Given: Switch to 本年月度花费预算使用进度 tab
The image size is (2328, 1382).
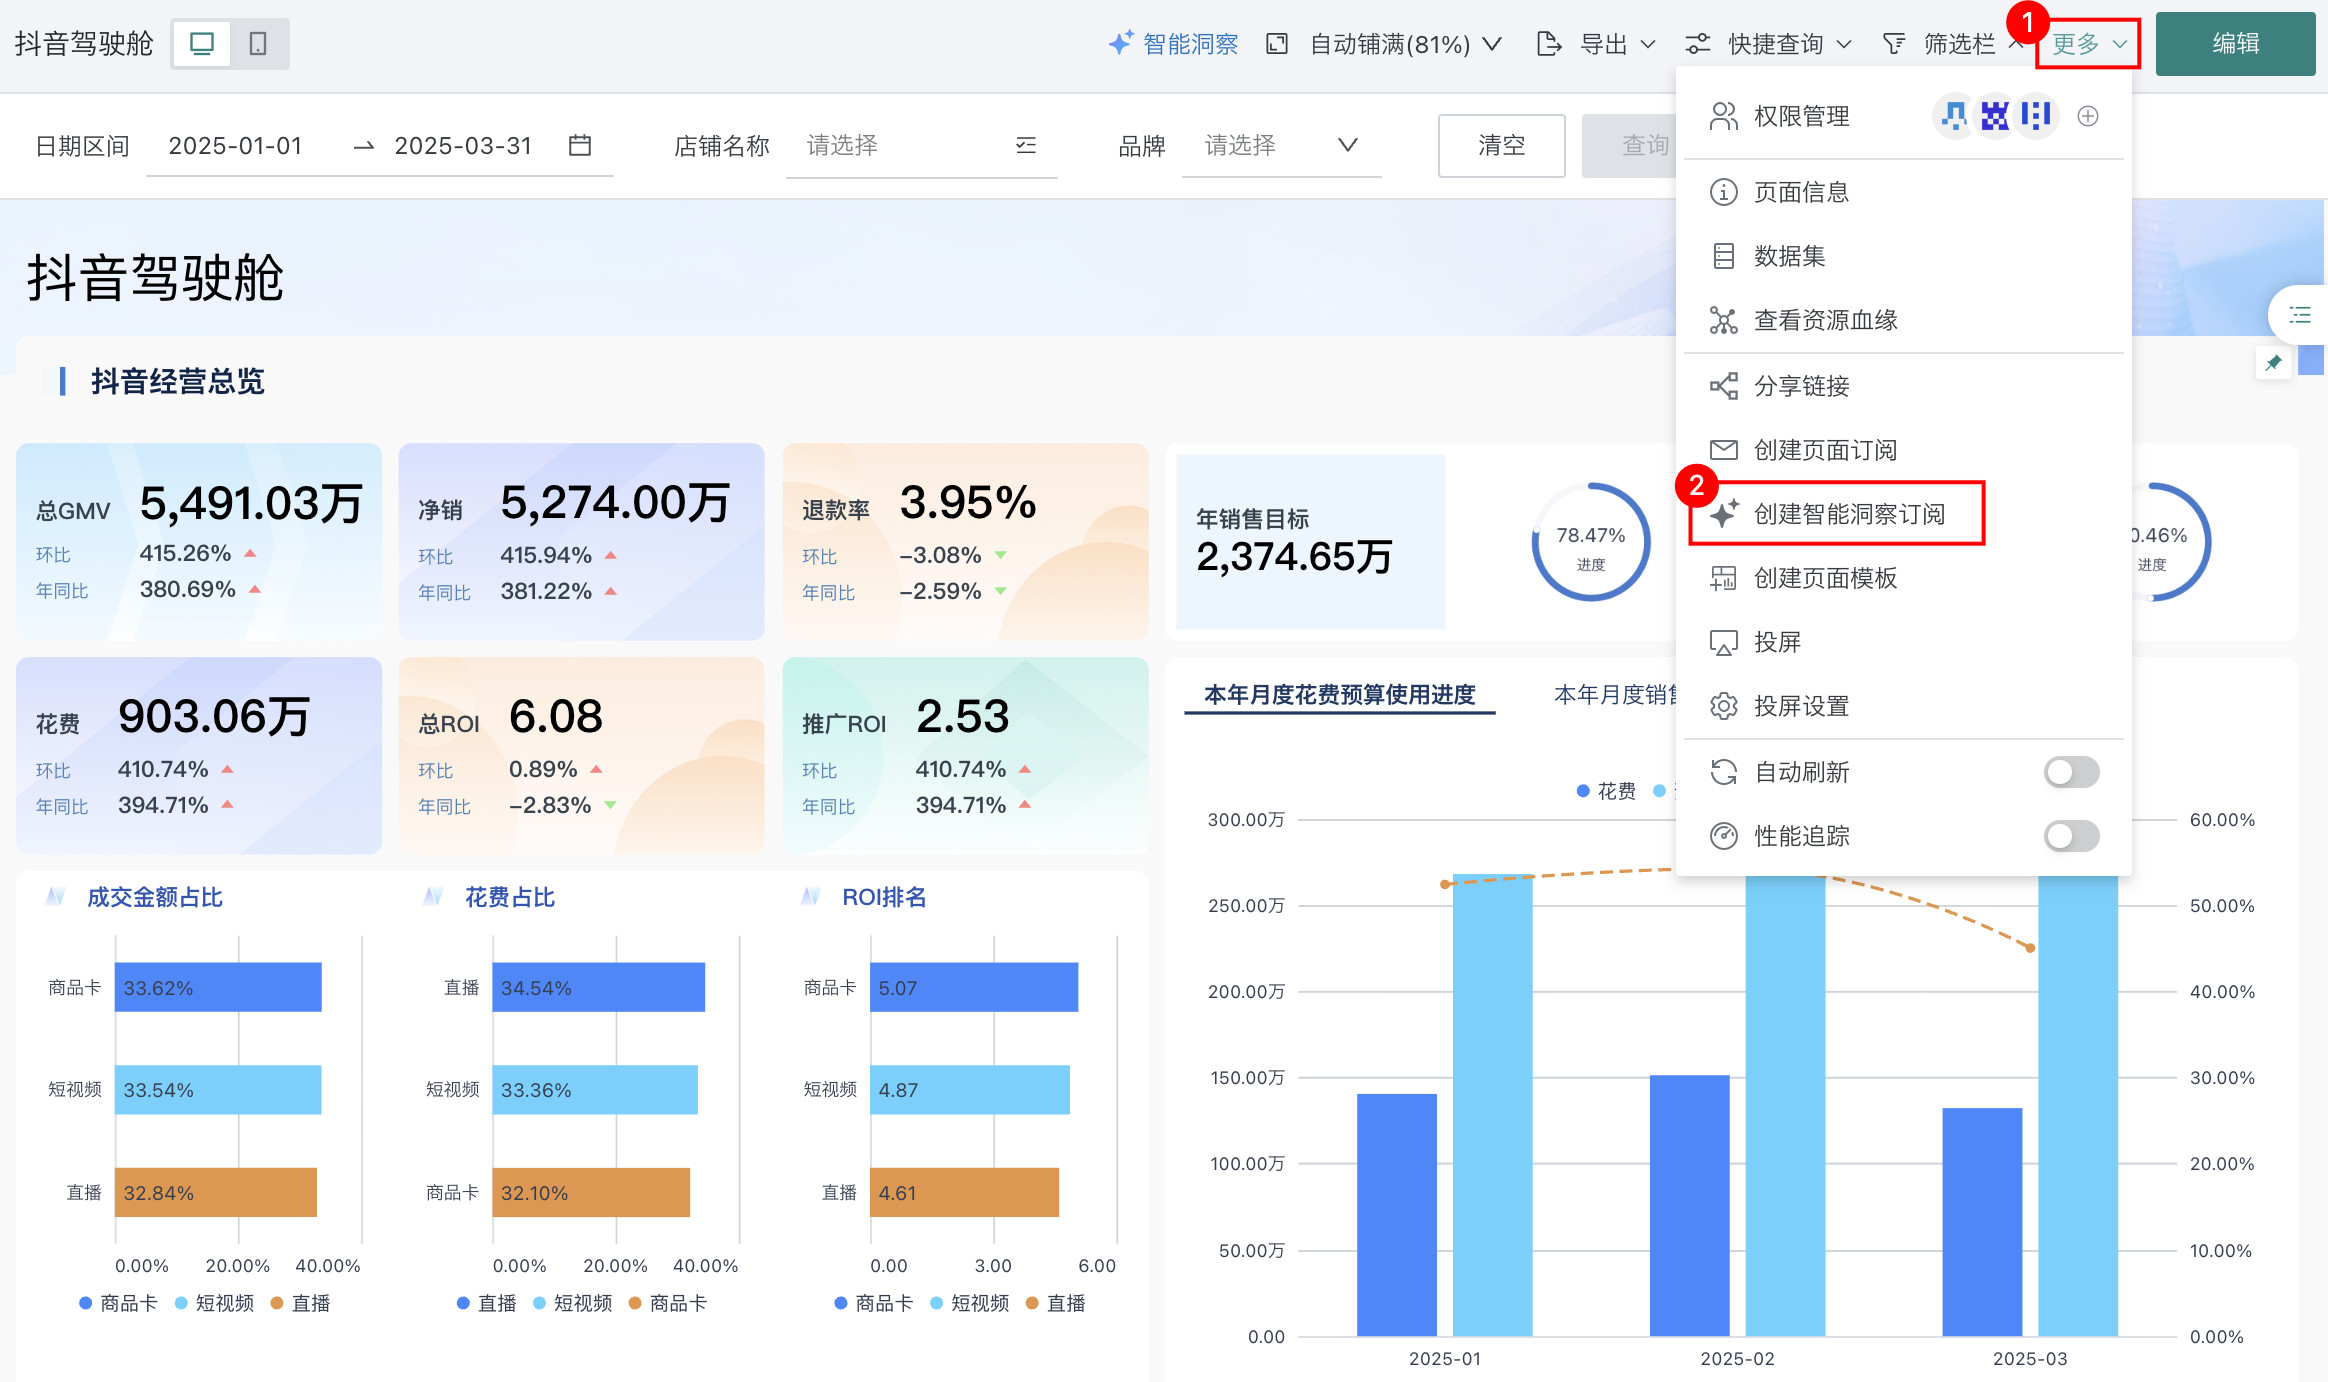Looking at the screenshot, I should click(x=1339, y=695).
